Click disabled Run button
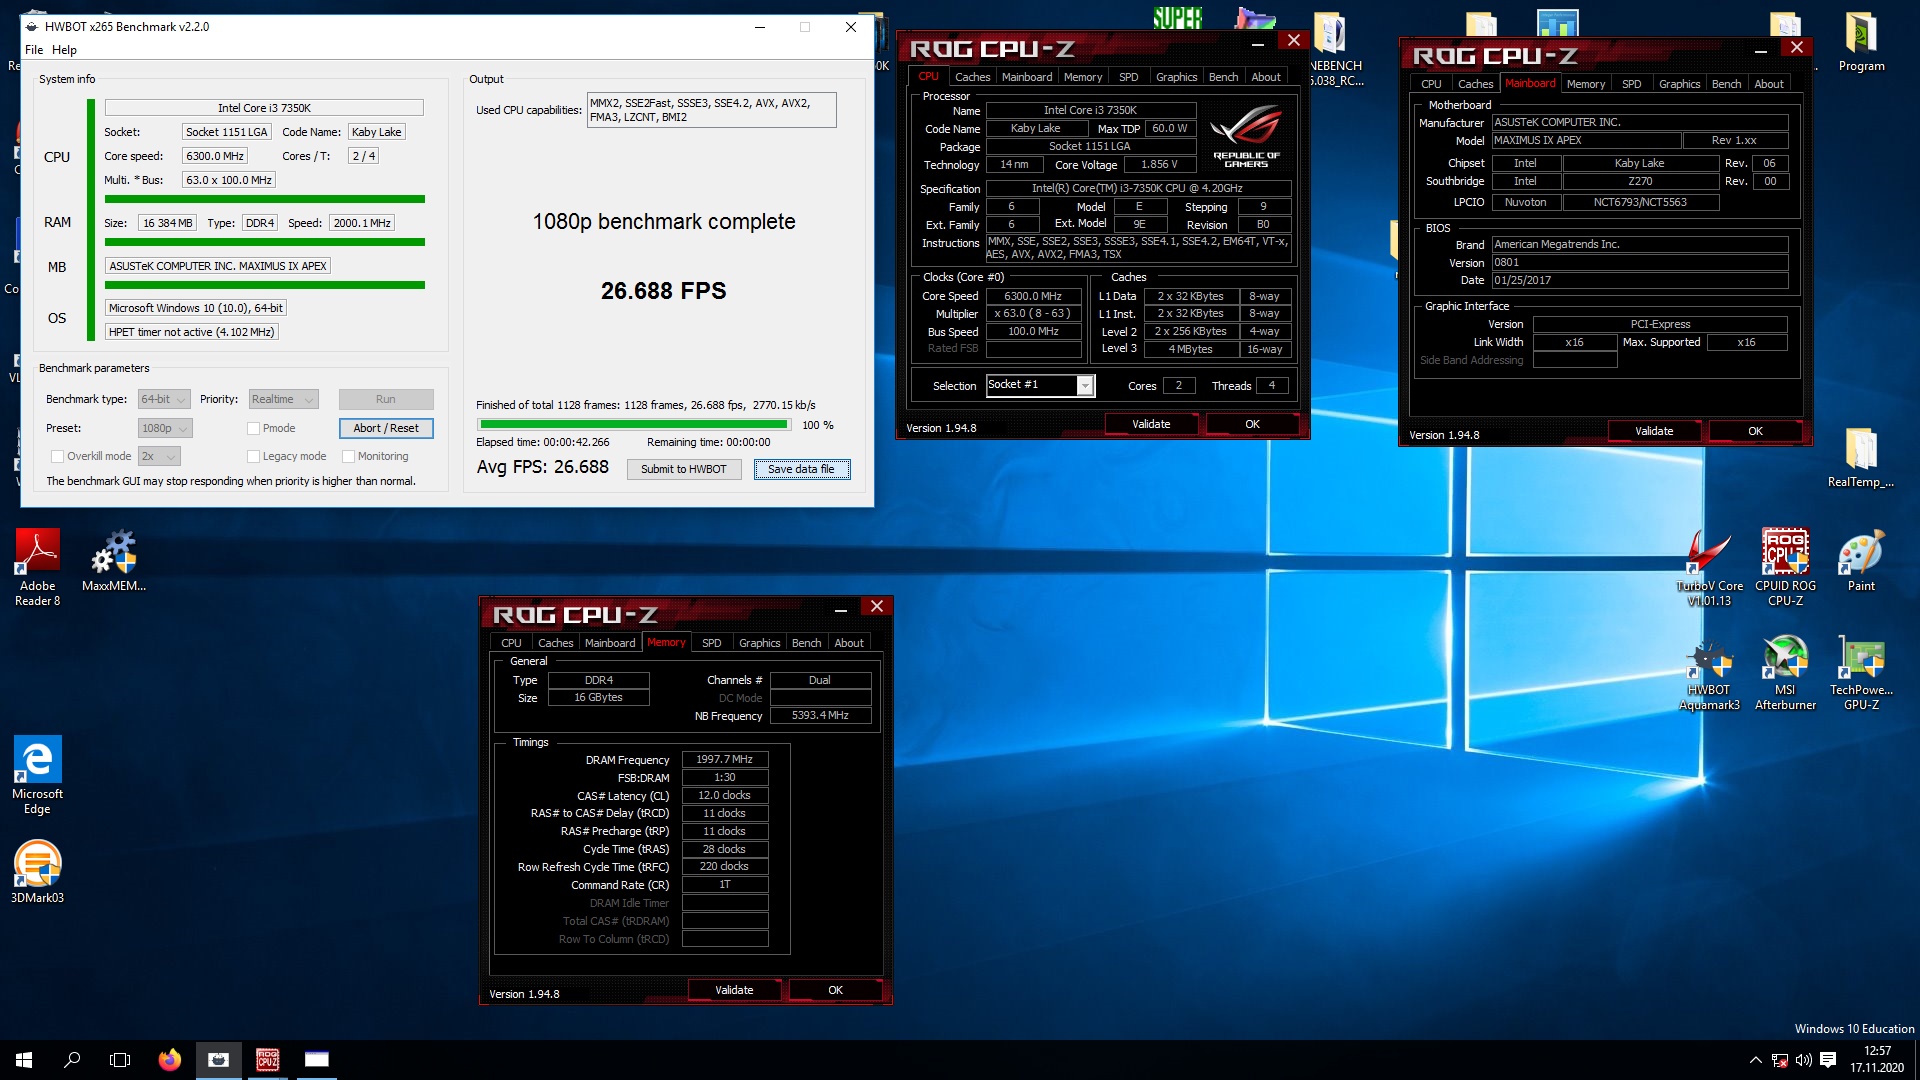 pyautogui.click(x=386, y=399)
